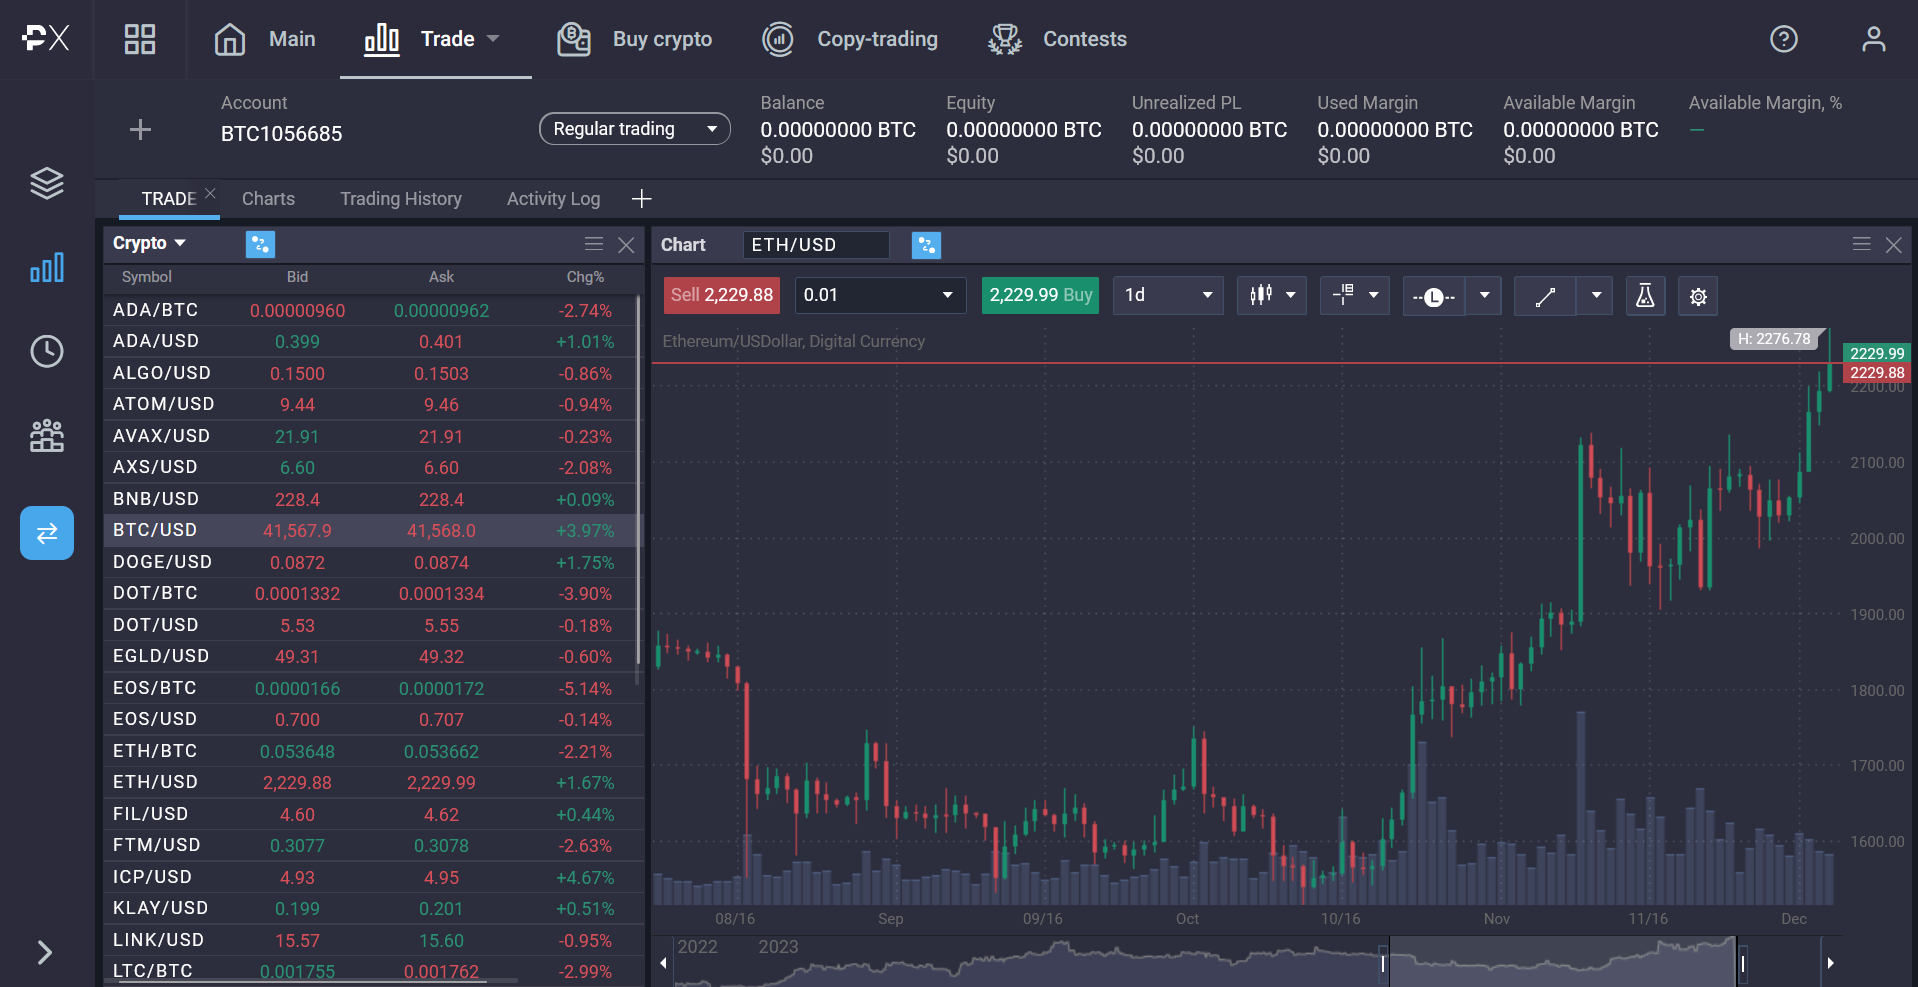Select the line drawing tool
Viewport: 1918px width, 987px height.
[1545, 296]
